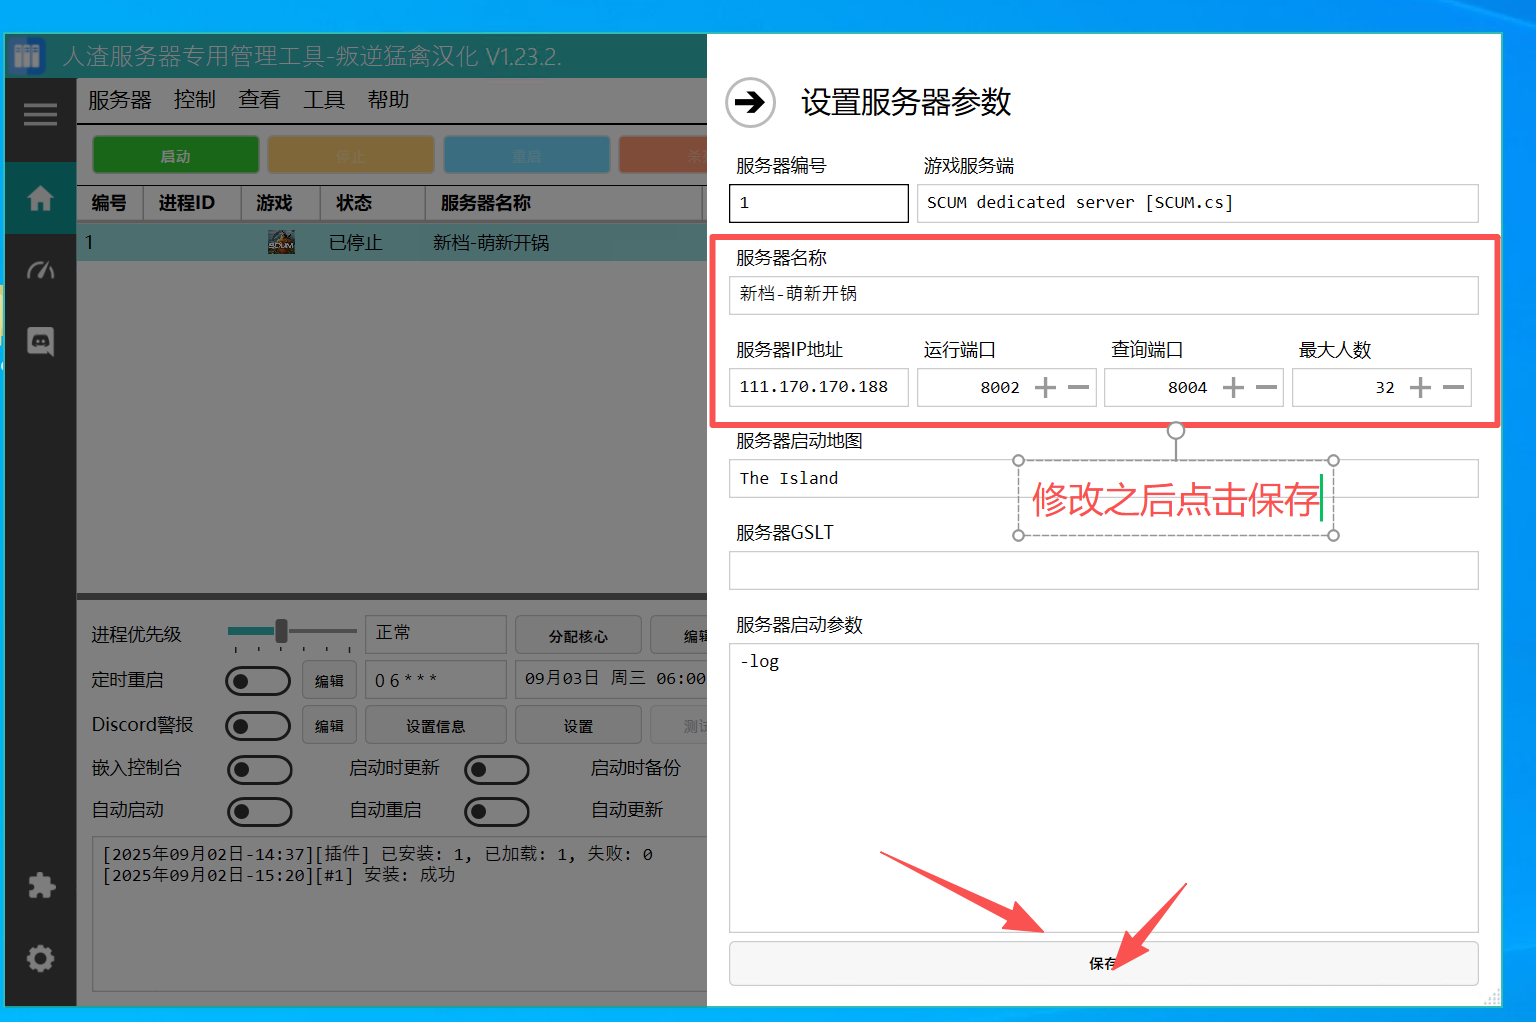Open the hamburger menu in sidebar
Image resolution: width=1536 pixels, height=1022 pixels.
coord(40,114)
